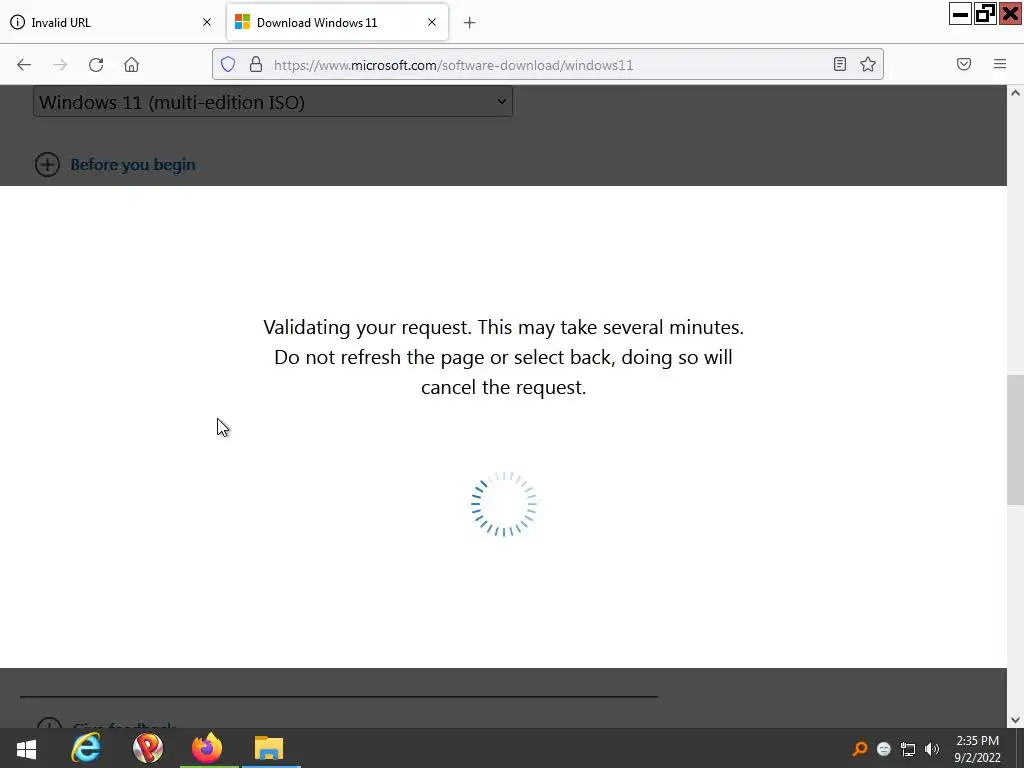Open the Windows Start menu

point(26,748)
